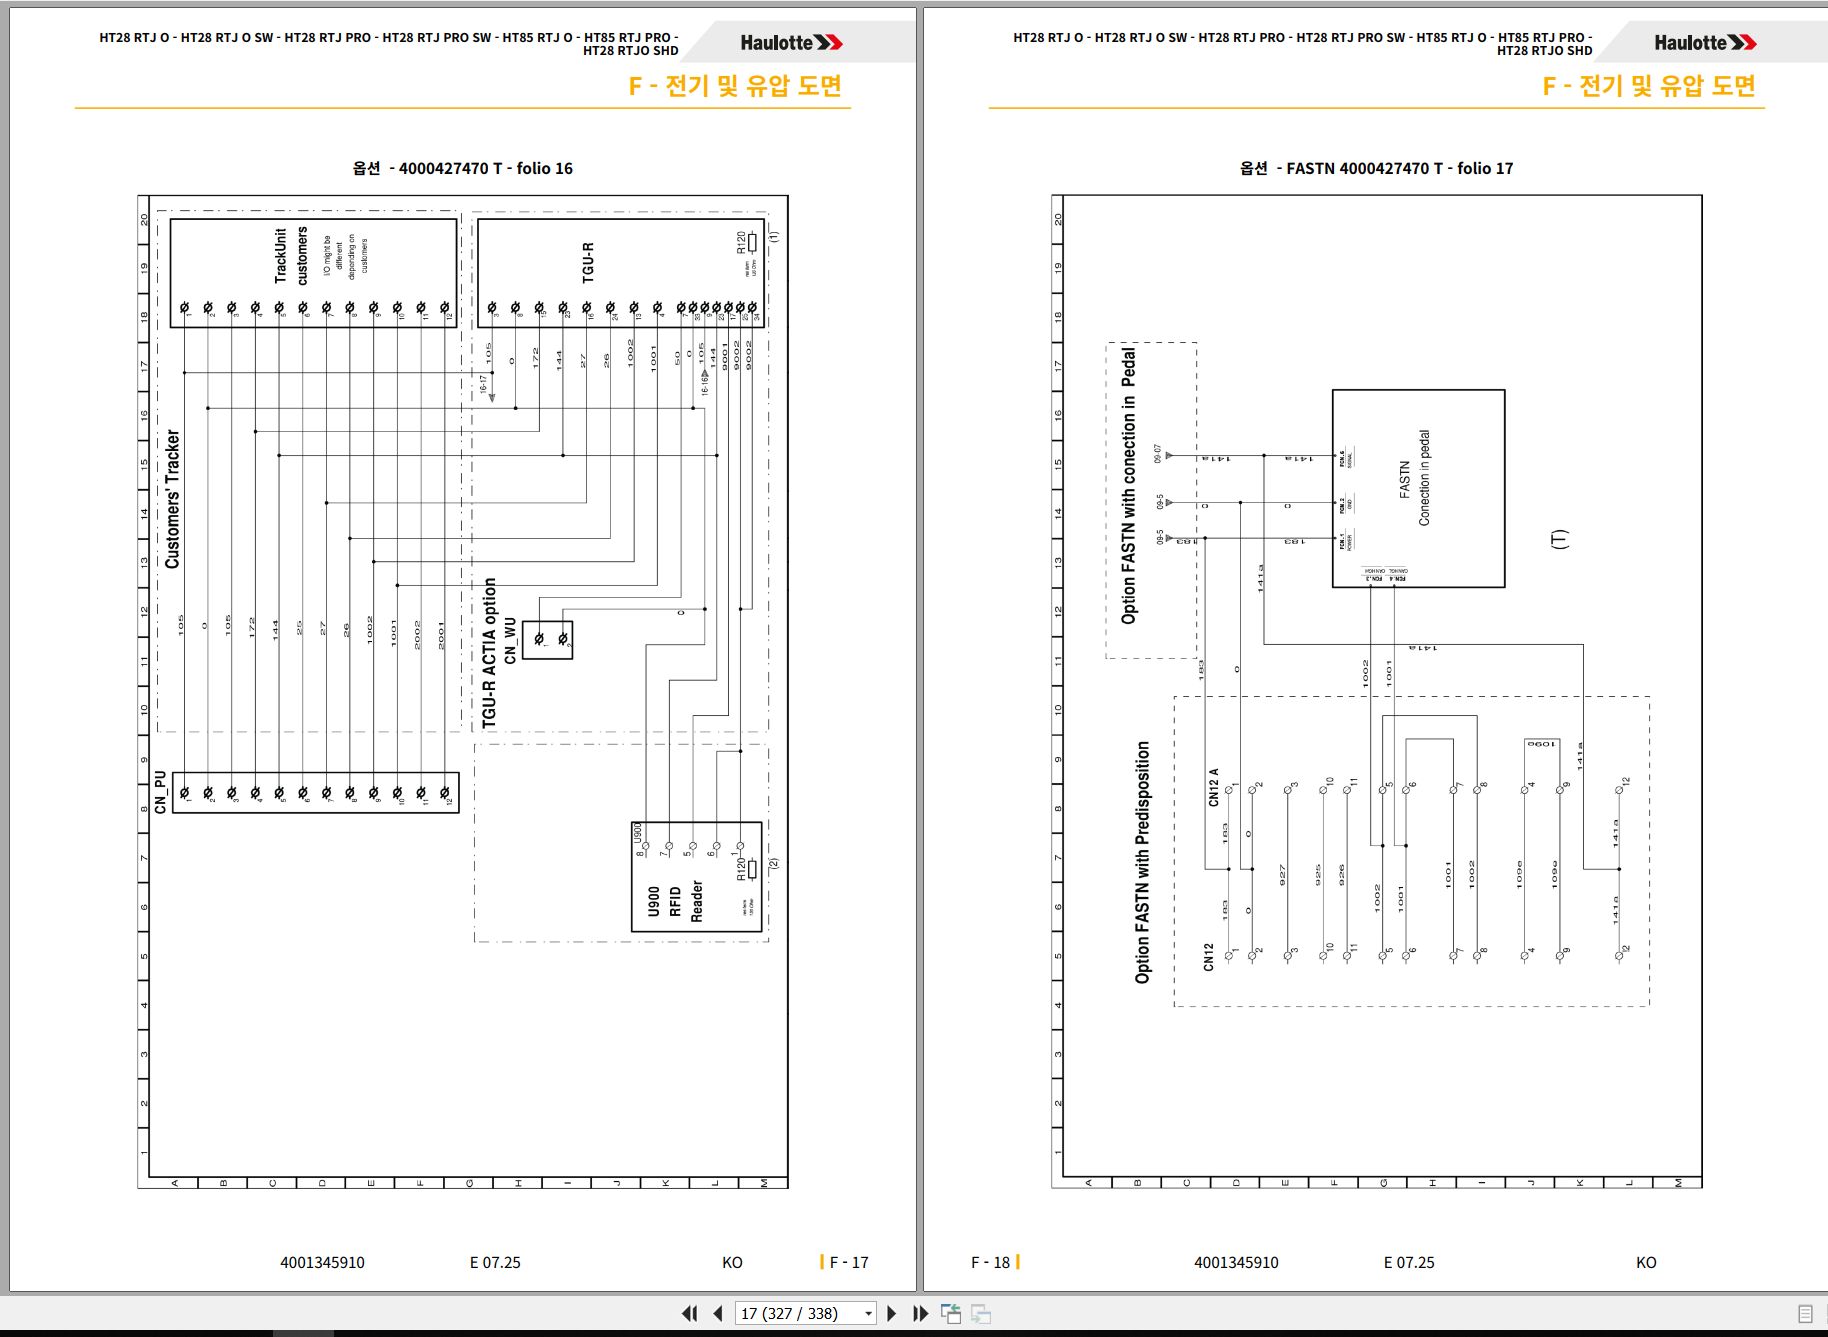Click the Haulotte logo on the right page
1828x1337 pixels.
(1705, 43)
